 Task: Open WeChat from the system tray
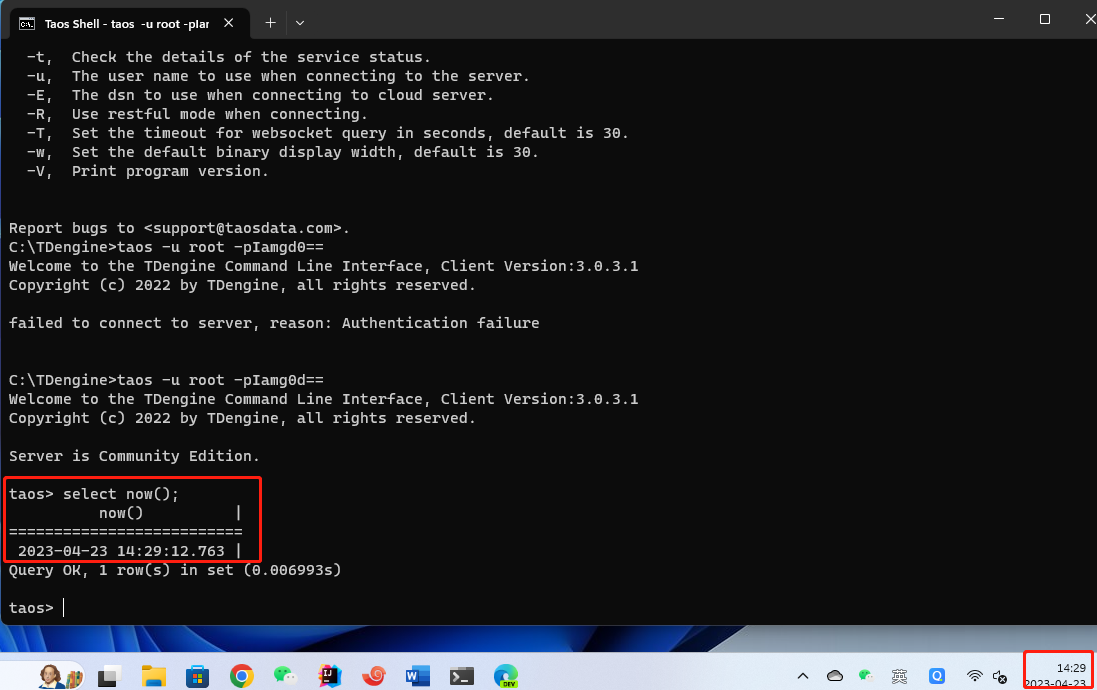click(864, 676)
